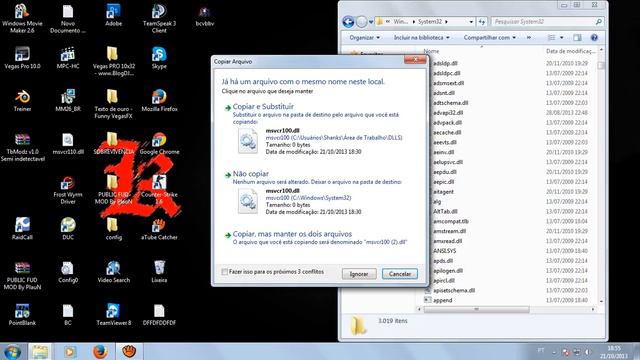Select AltTab.dll in file list
This screenshot has width=640, height=360.
pyautogui.click(x=445, y=211)
